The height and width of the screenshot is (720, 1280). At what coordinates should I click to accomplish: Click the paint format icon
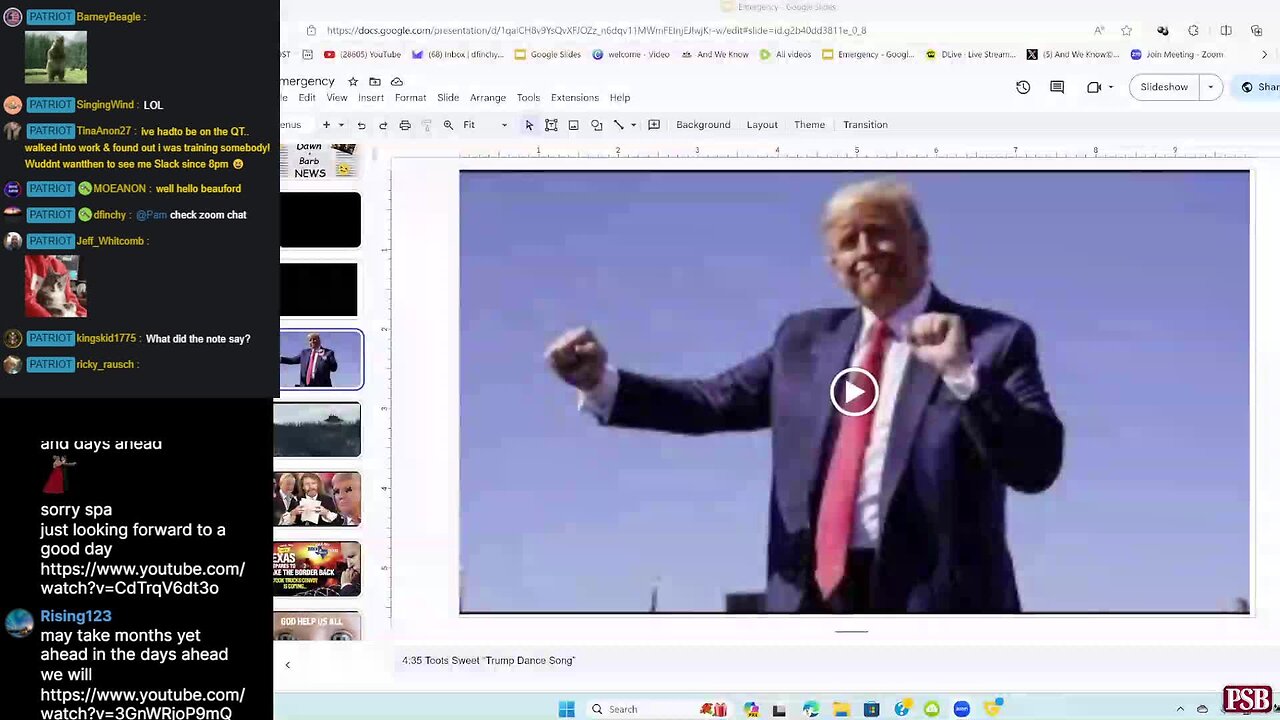tap(426, 125)
